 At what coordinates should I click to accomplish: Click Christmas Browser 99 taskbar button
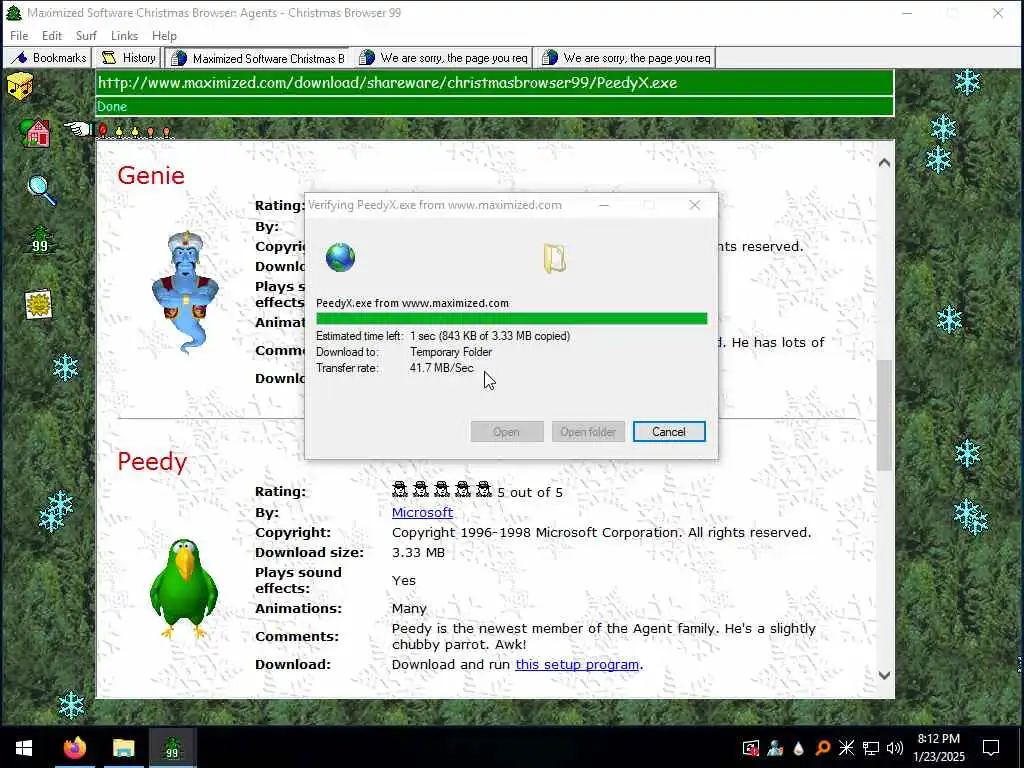172,748
